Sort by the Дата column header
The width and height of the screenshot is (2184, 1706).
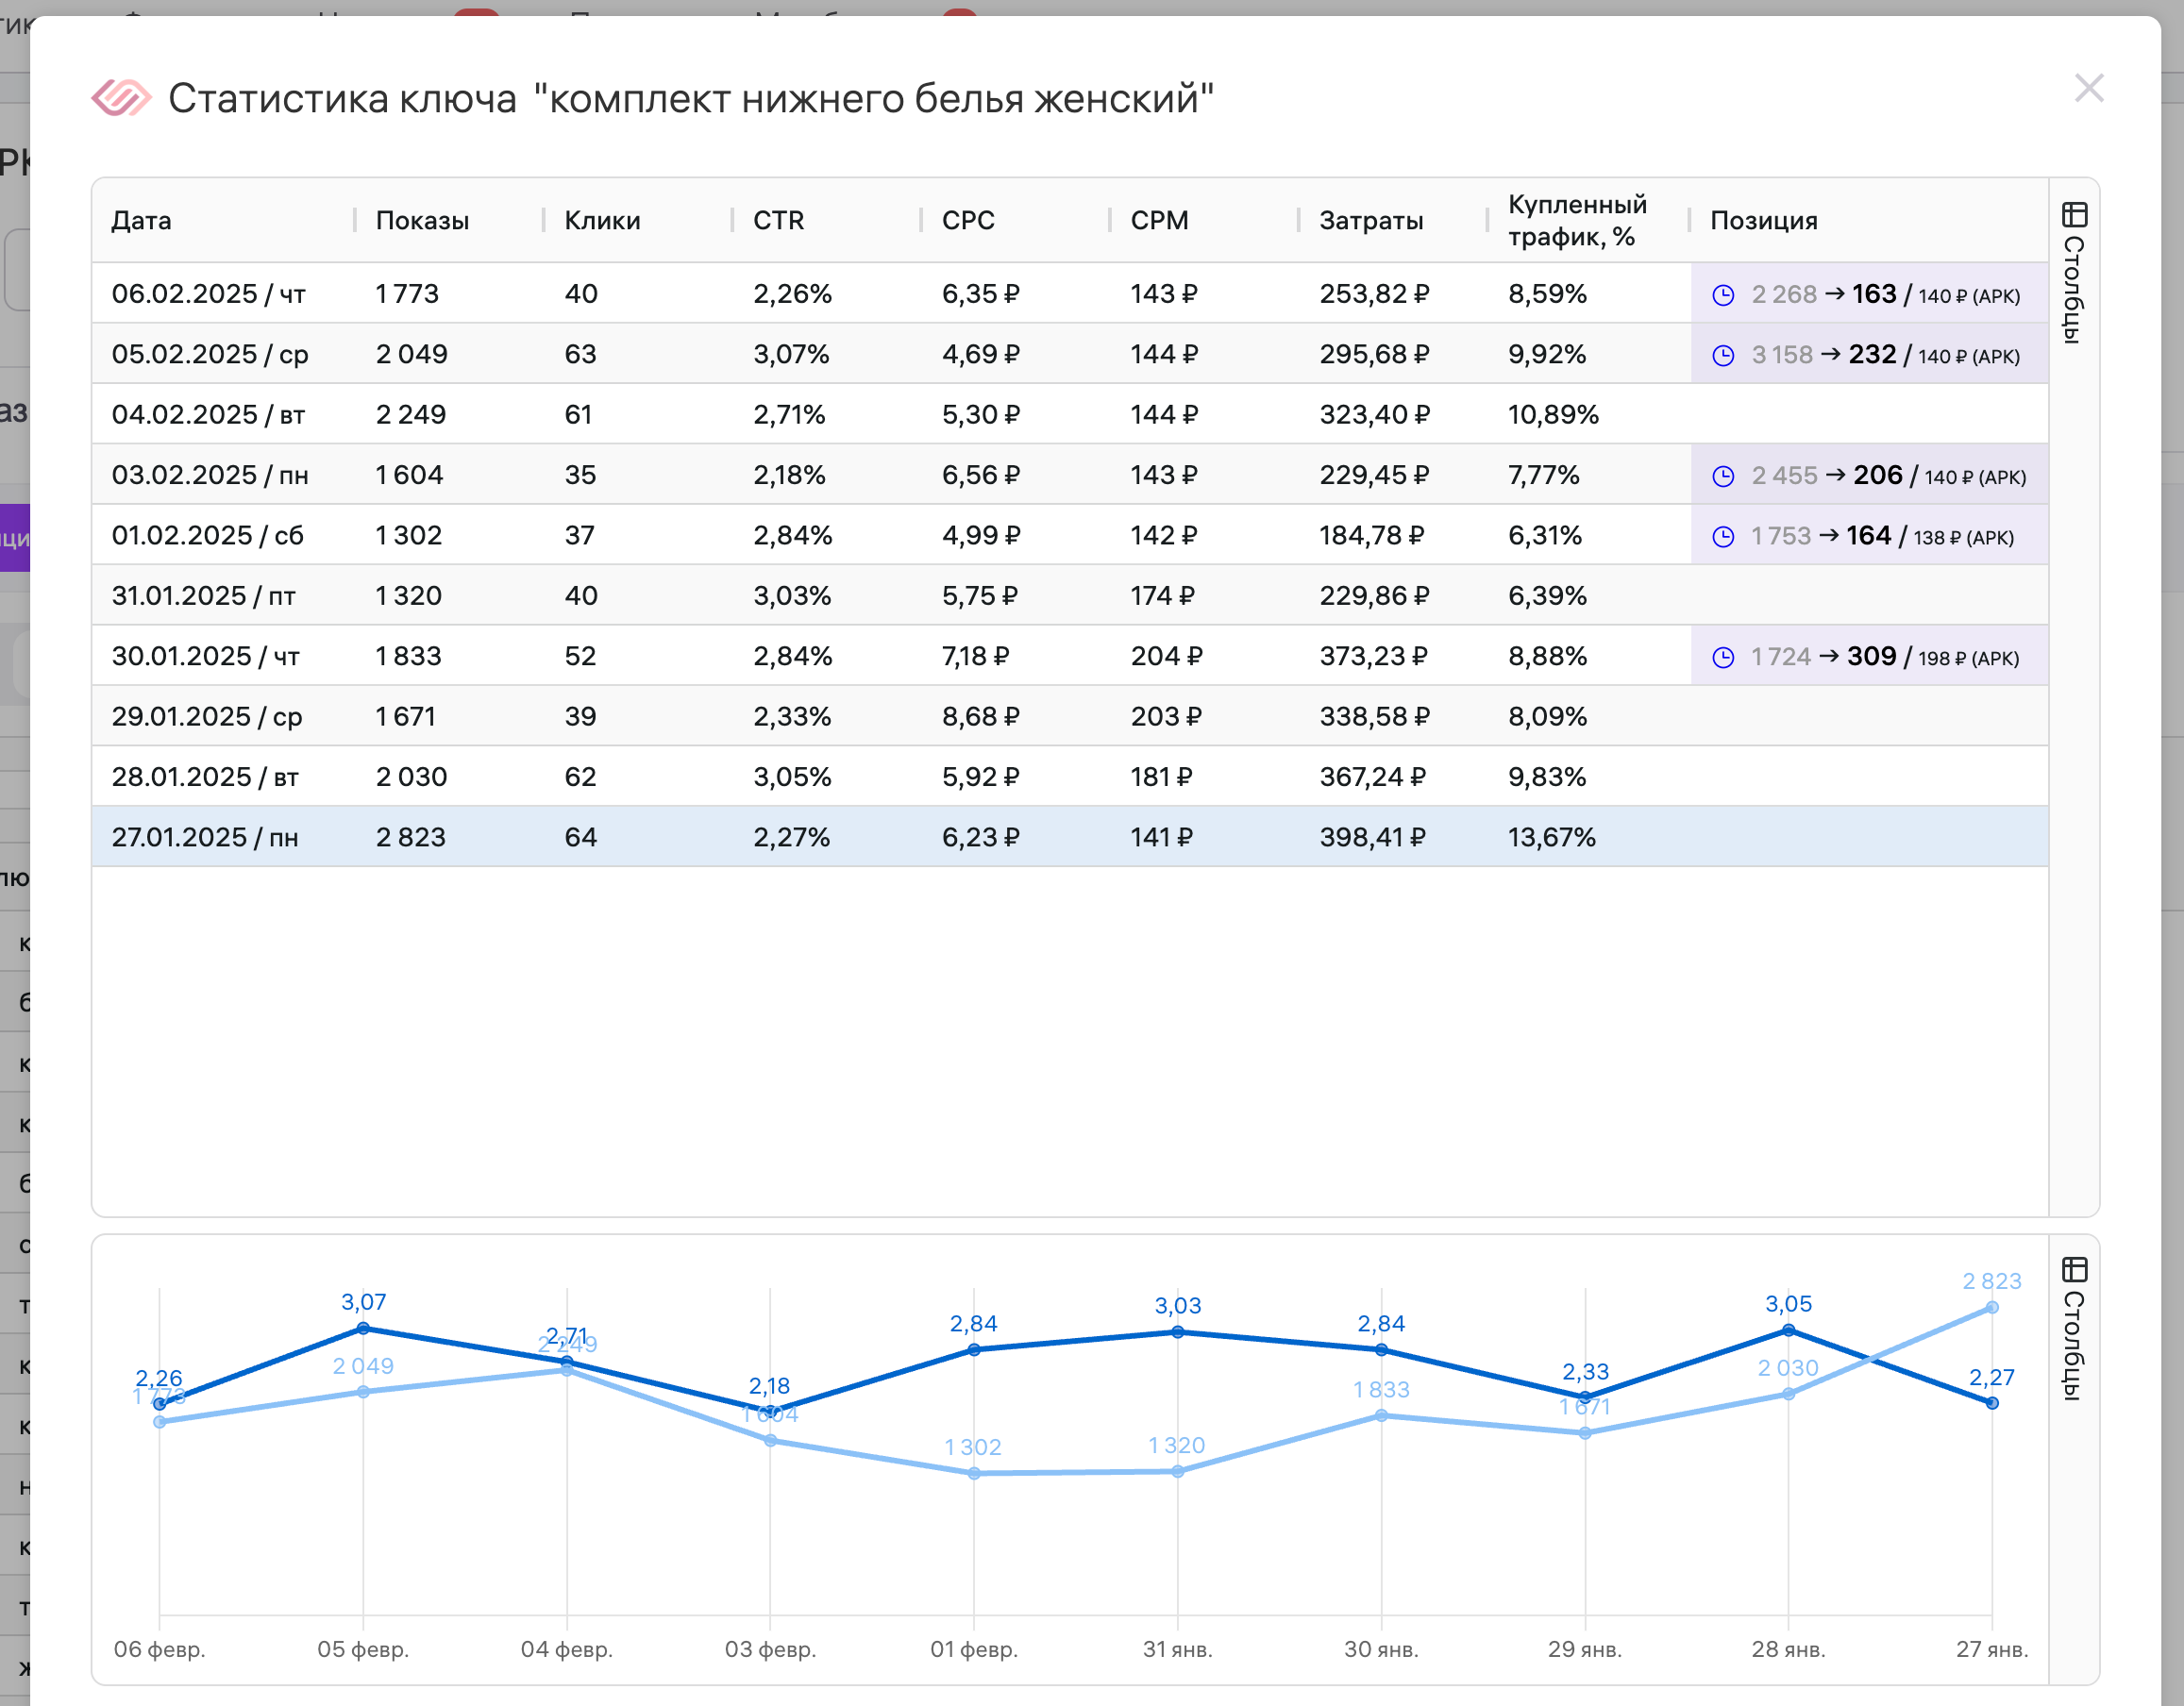pos(141,220)
